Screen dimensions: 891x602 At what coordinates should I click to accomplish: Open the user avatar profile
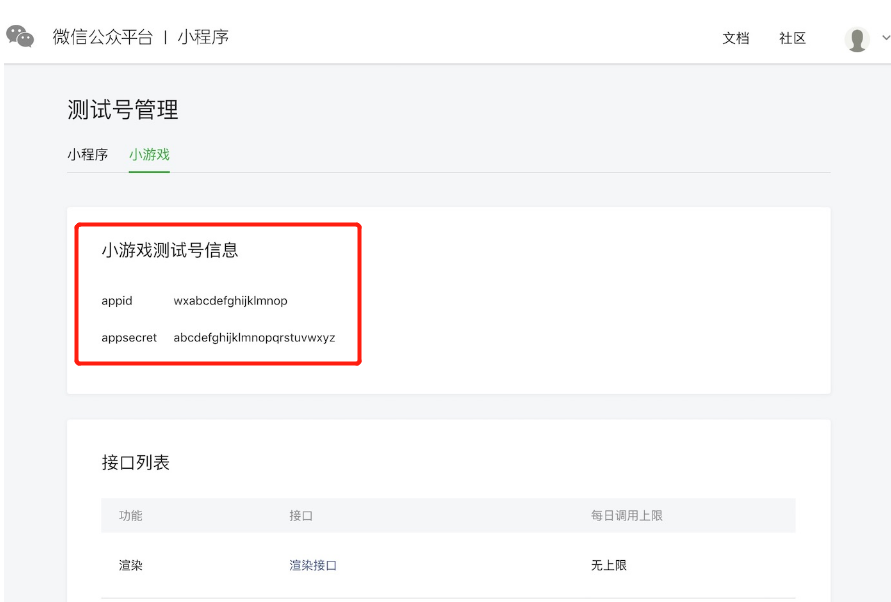pos(857,39)
